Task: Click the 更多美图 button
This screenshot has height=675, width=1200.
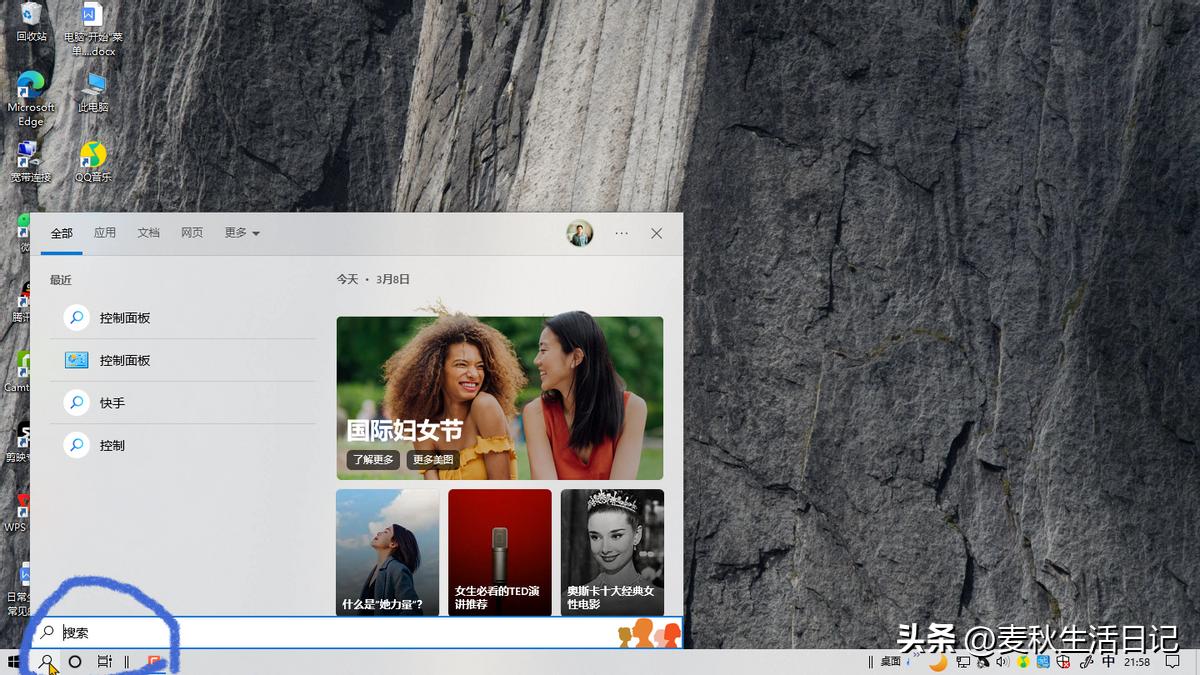Action: tap(433, 460)
